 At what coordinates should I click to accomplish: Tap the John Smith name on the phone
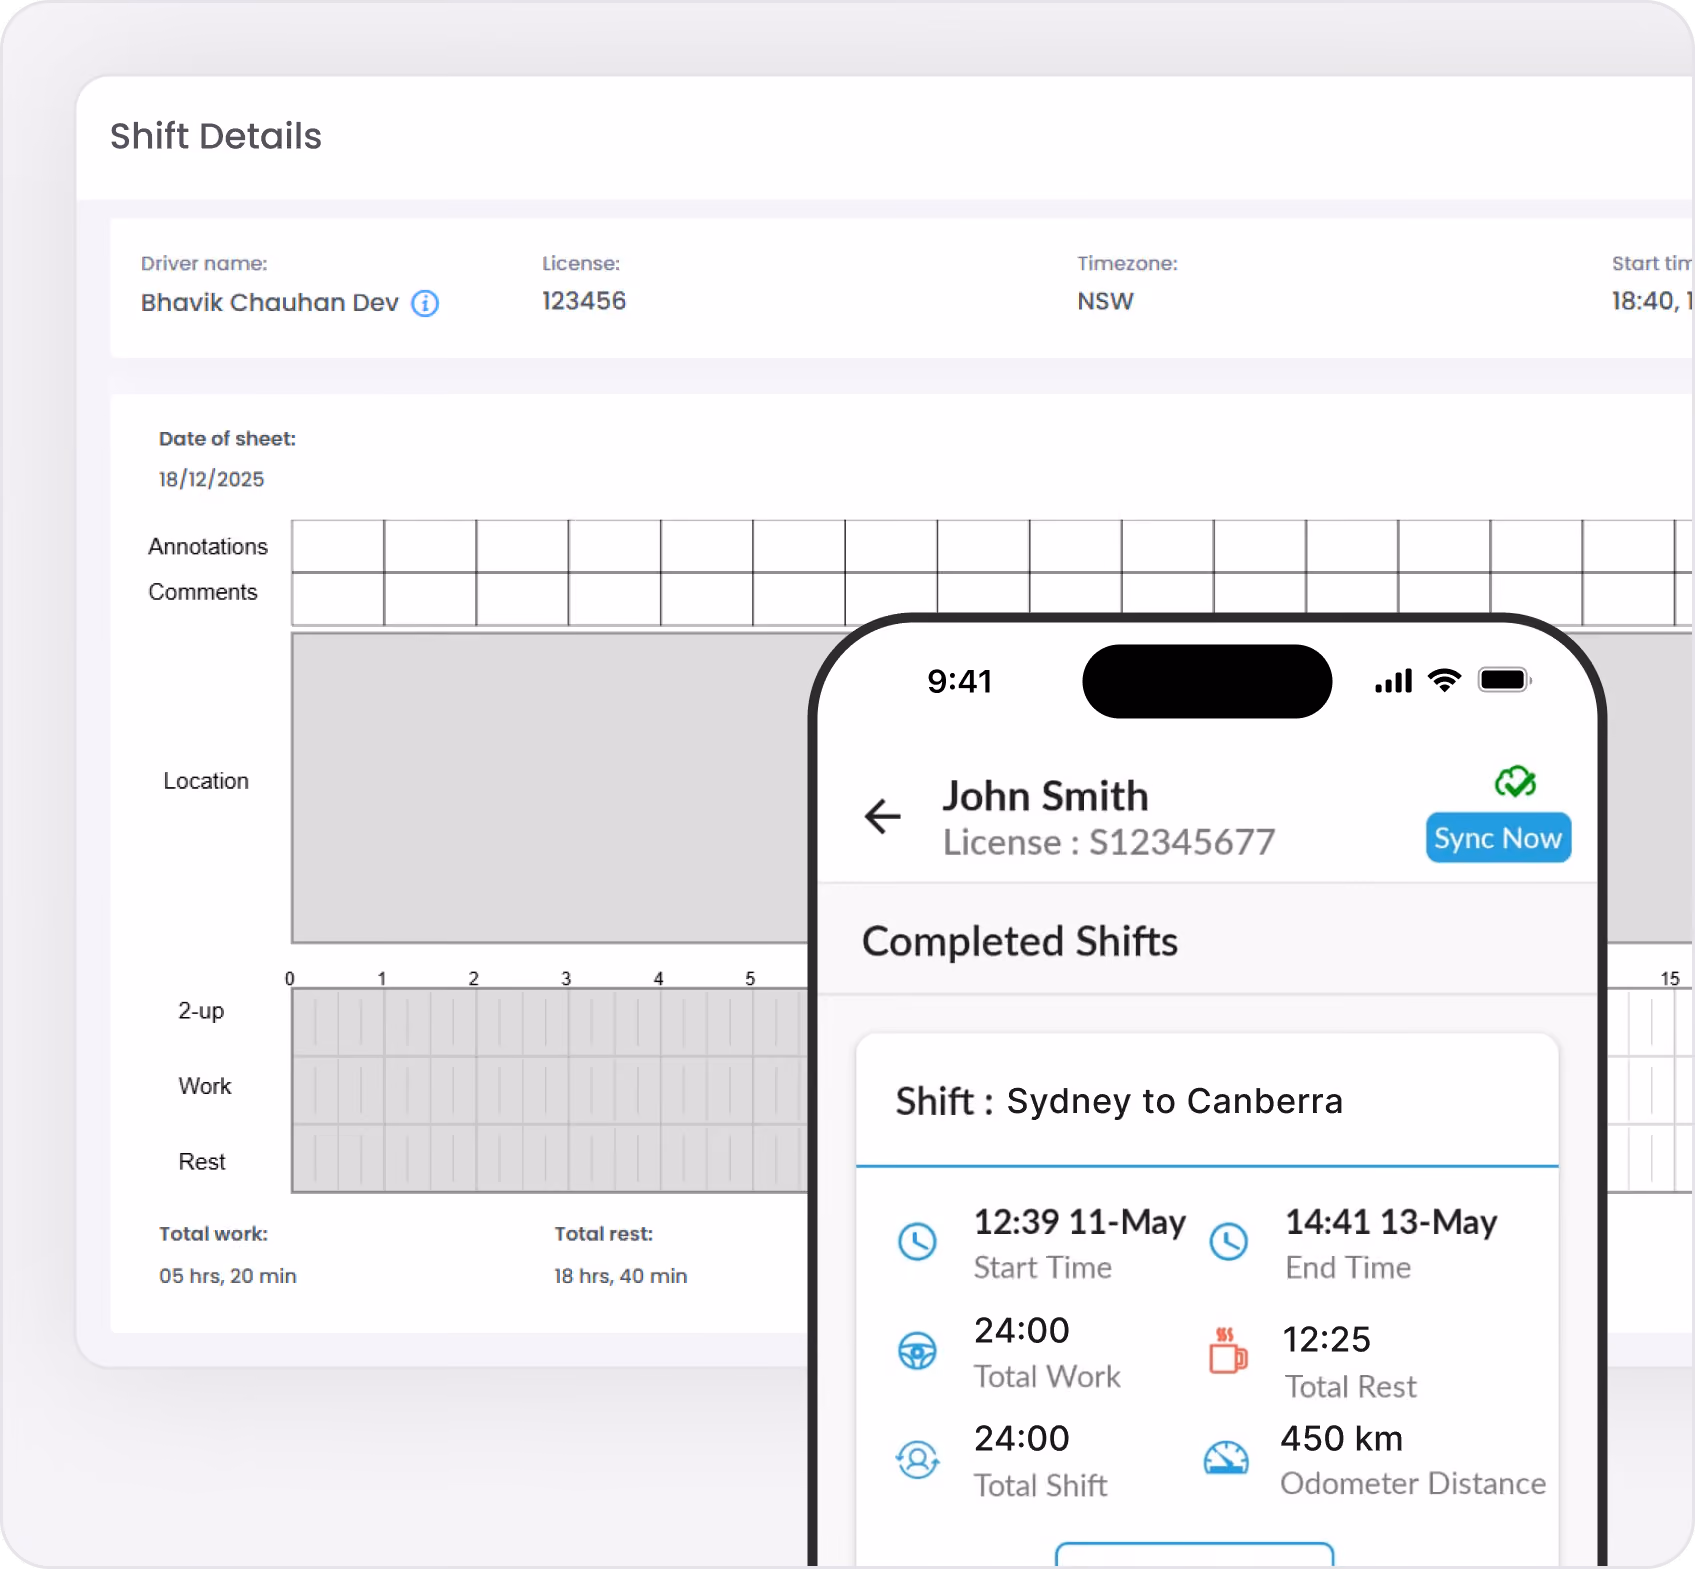coord(1045,796)
